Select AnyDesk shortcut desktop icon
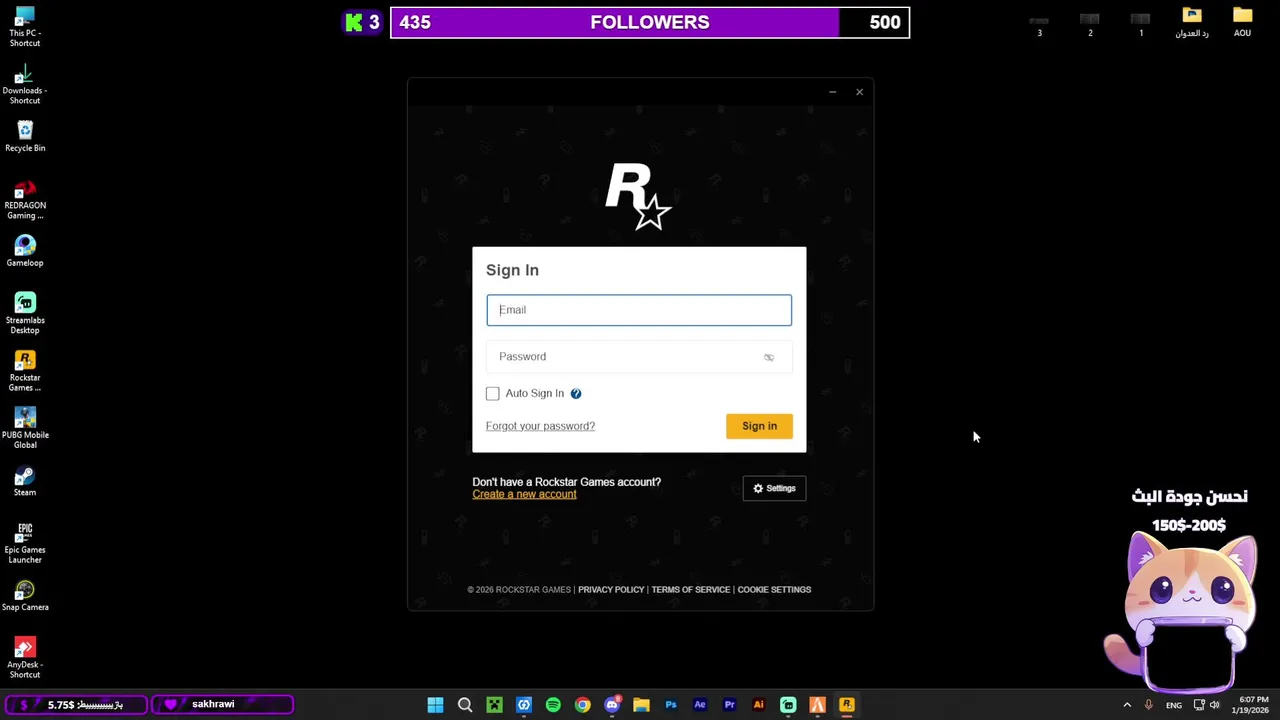1280x720 pixels. pos(25,659)
